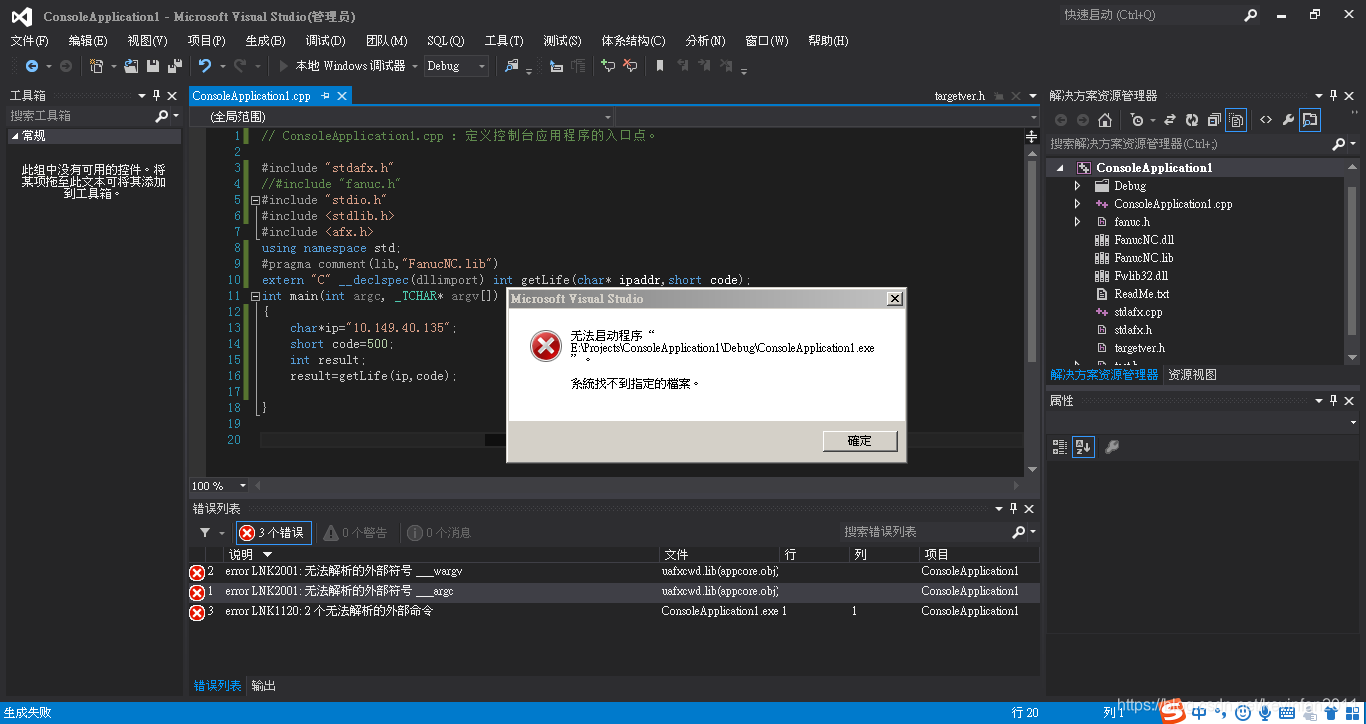Click the Save All toolbar icon
The width and height of the screenshot is (1366, 724).
pos(175,66)
